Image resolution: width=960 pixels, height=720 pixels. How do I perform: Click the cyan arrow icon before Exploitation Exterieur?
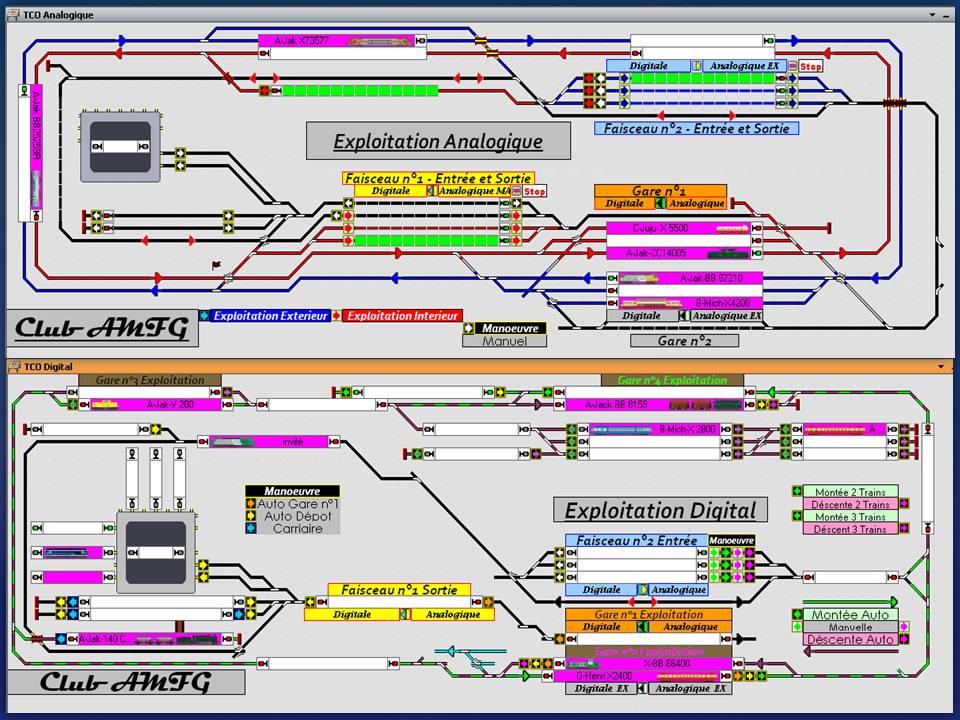(x=204, y=316)
